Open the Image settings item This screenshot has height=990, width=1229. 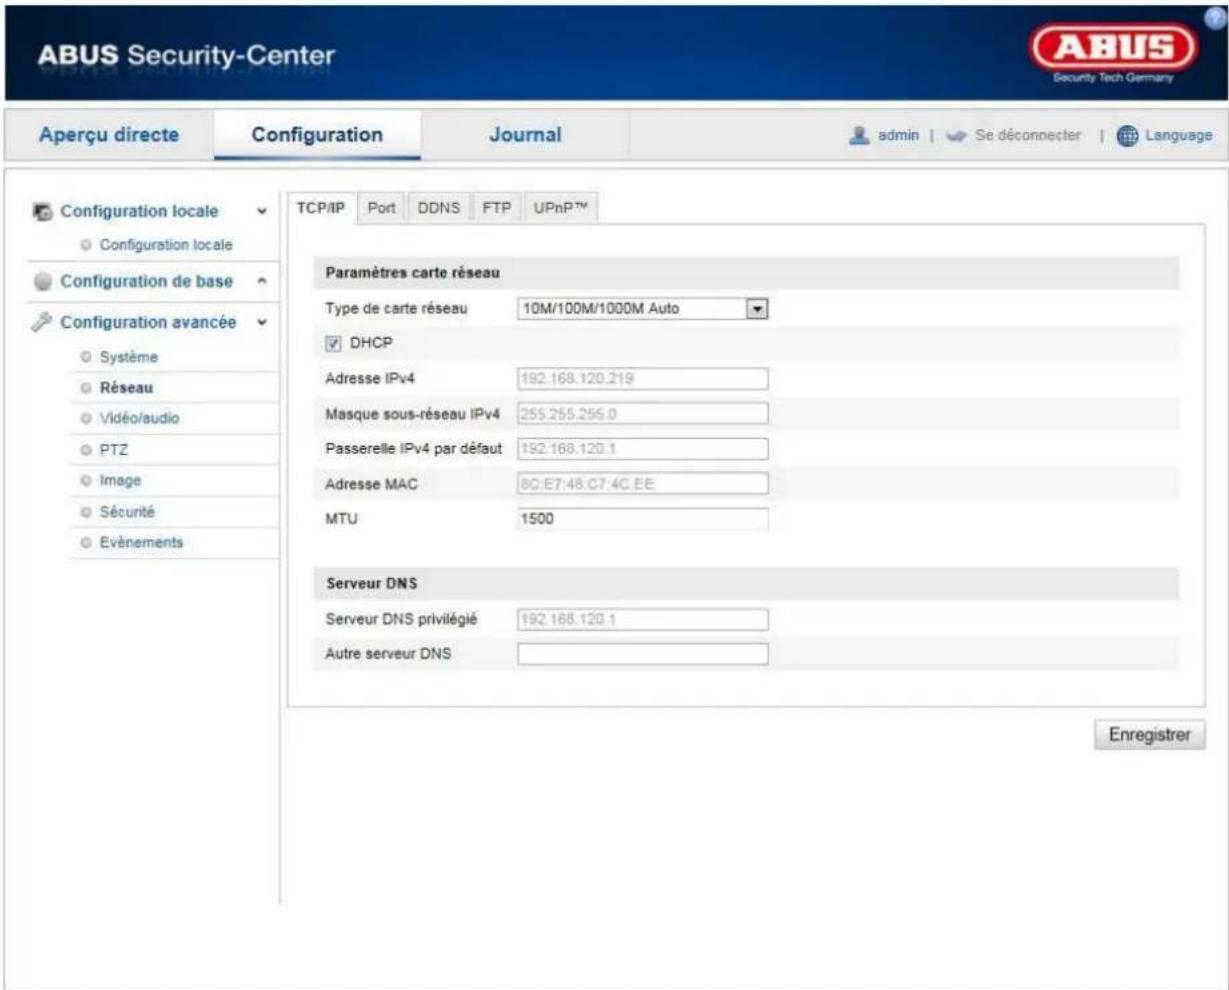(x=120, y=481)
